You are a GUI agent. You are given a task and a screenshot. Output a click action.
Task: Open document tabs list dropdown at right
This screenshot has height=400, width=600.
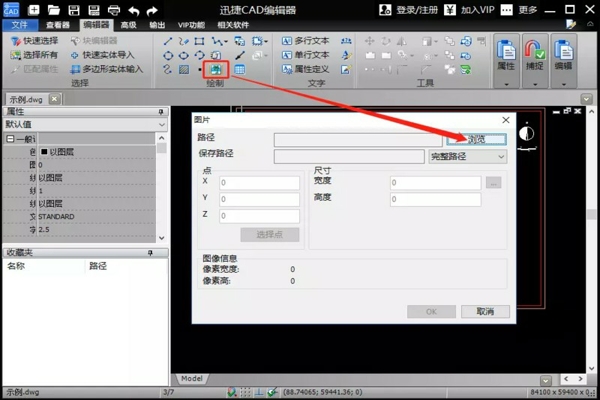586,99
